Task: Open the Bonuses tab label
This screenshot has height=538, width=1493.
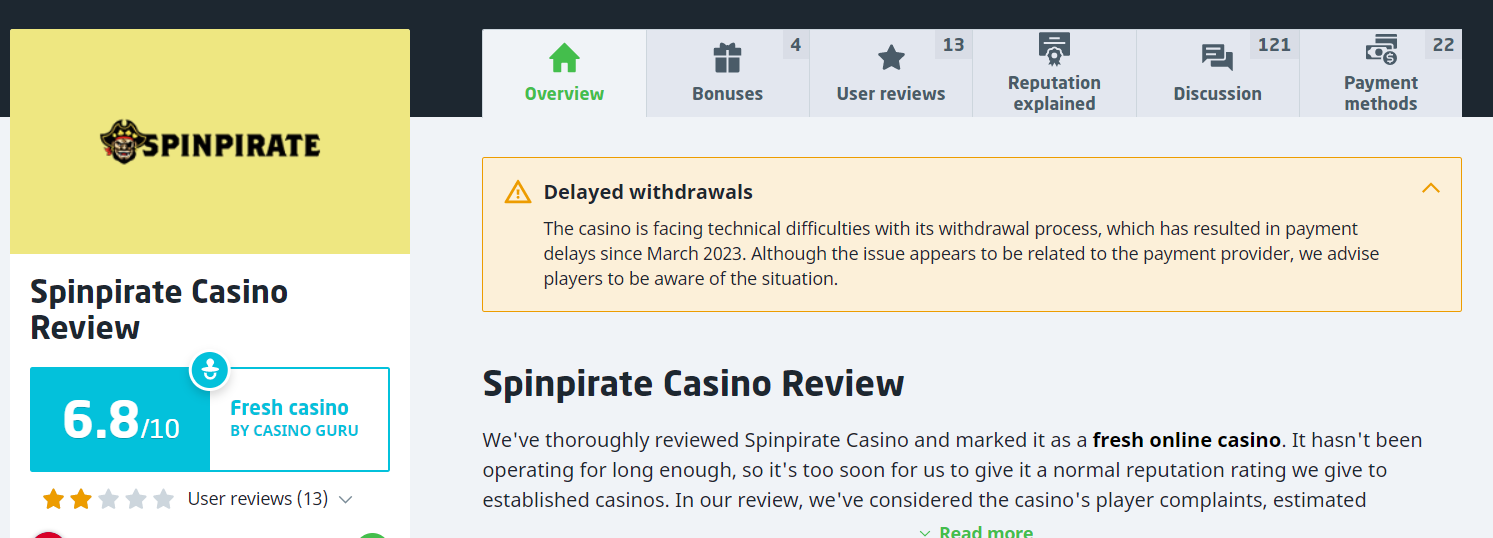Action: pos(727,94)
